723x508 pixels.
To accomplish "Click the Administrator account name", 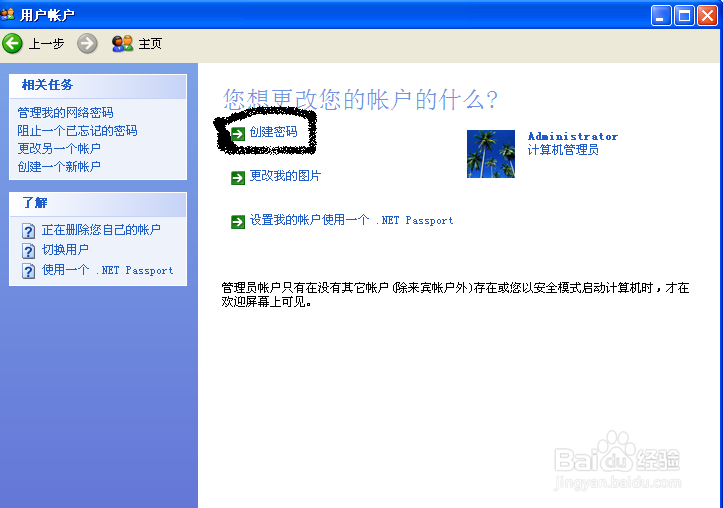I will [573, 136].
